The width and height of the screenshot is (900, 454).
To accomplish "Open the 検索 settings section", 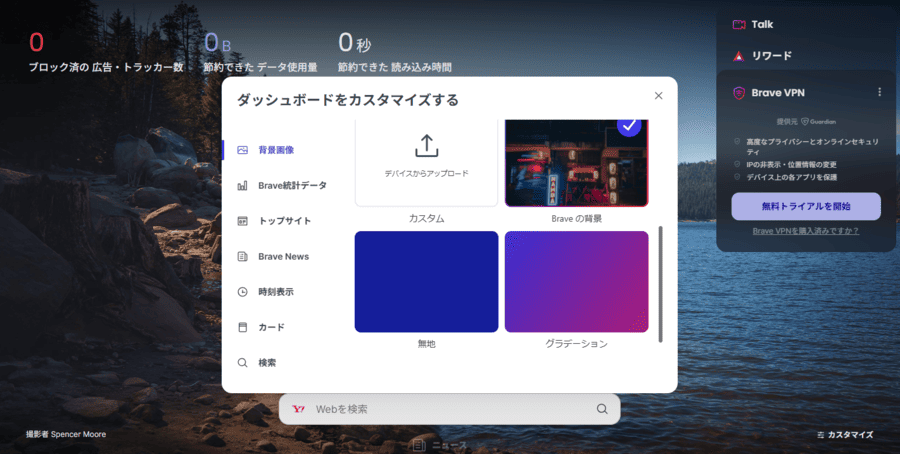I will 257,363.
